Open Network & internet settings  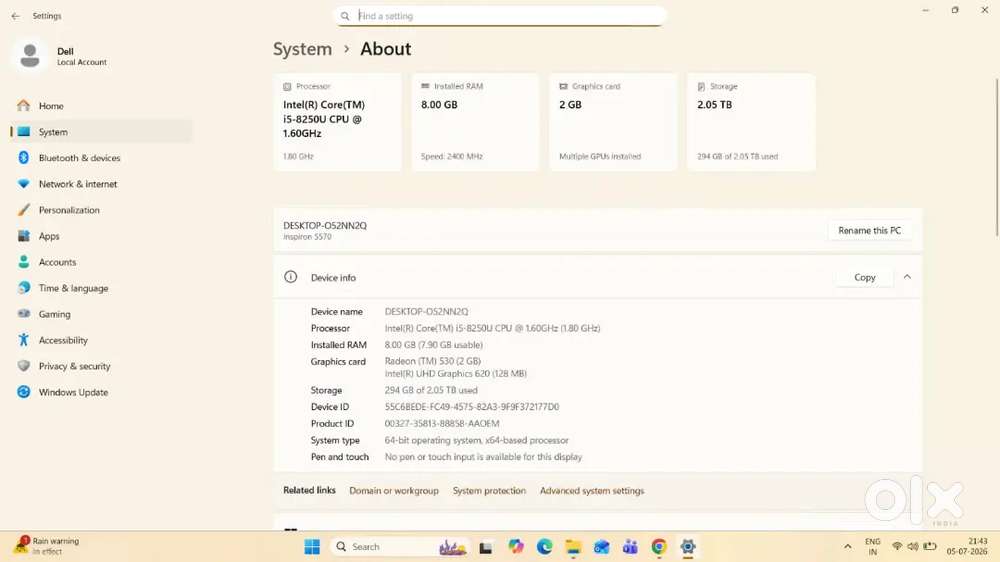[x=102, y=184]
